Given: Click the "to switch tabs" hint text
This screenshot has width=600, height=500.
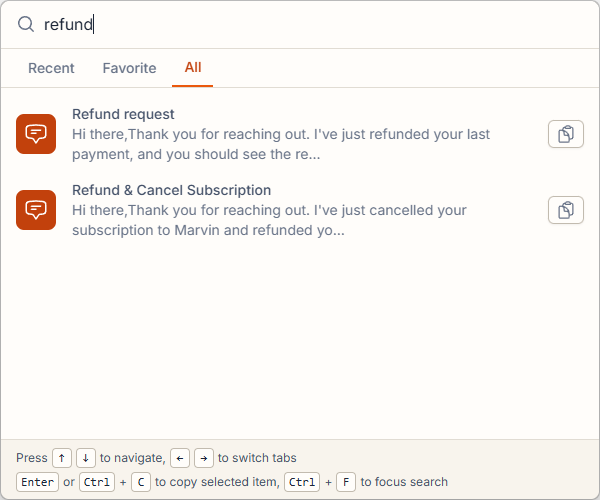Looking at the screenshot, I should tap(257, 458).
